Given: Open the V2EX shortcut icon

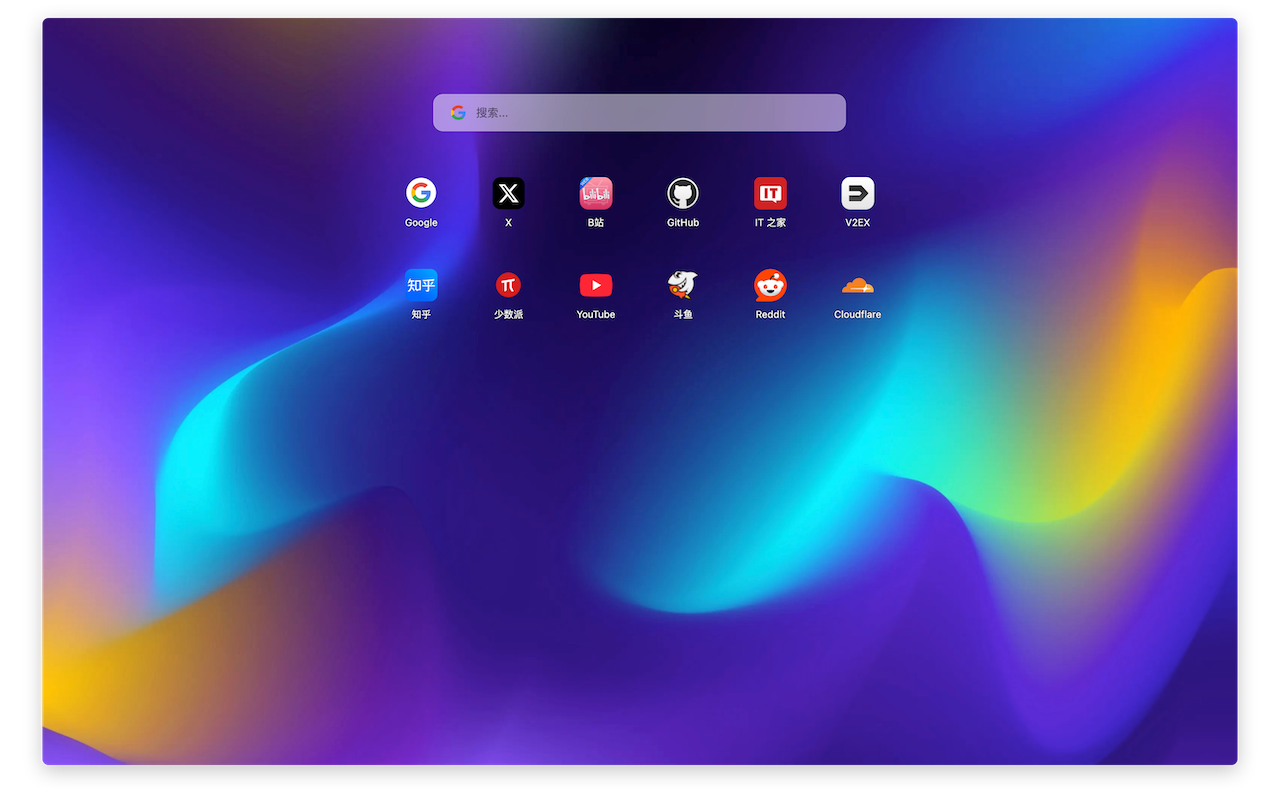Looking at the screenshot, I should coord(858,193).
